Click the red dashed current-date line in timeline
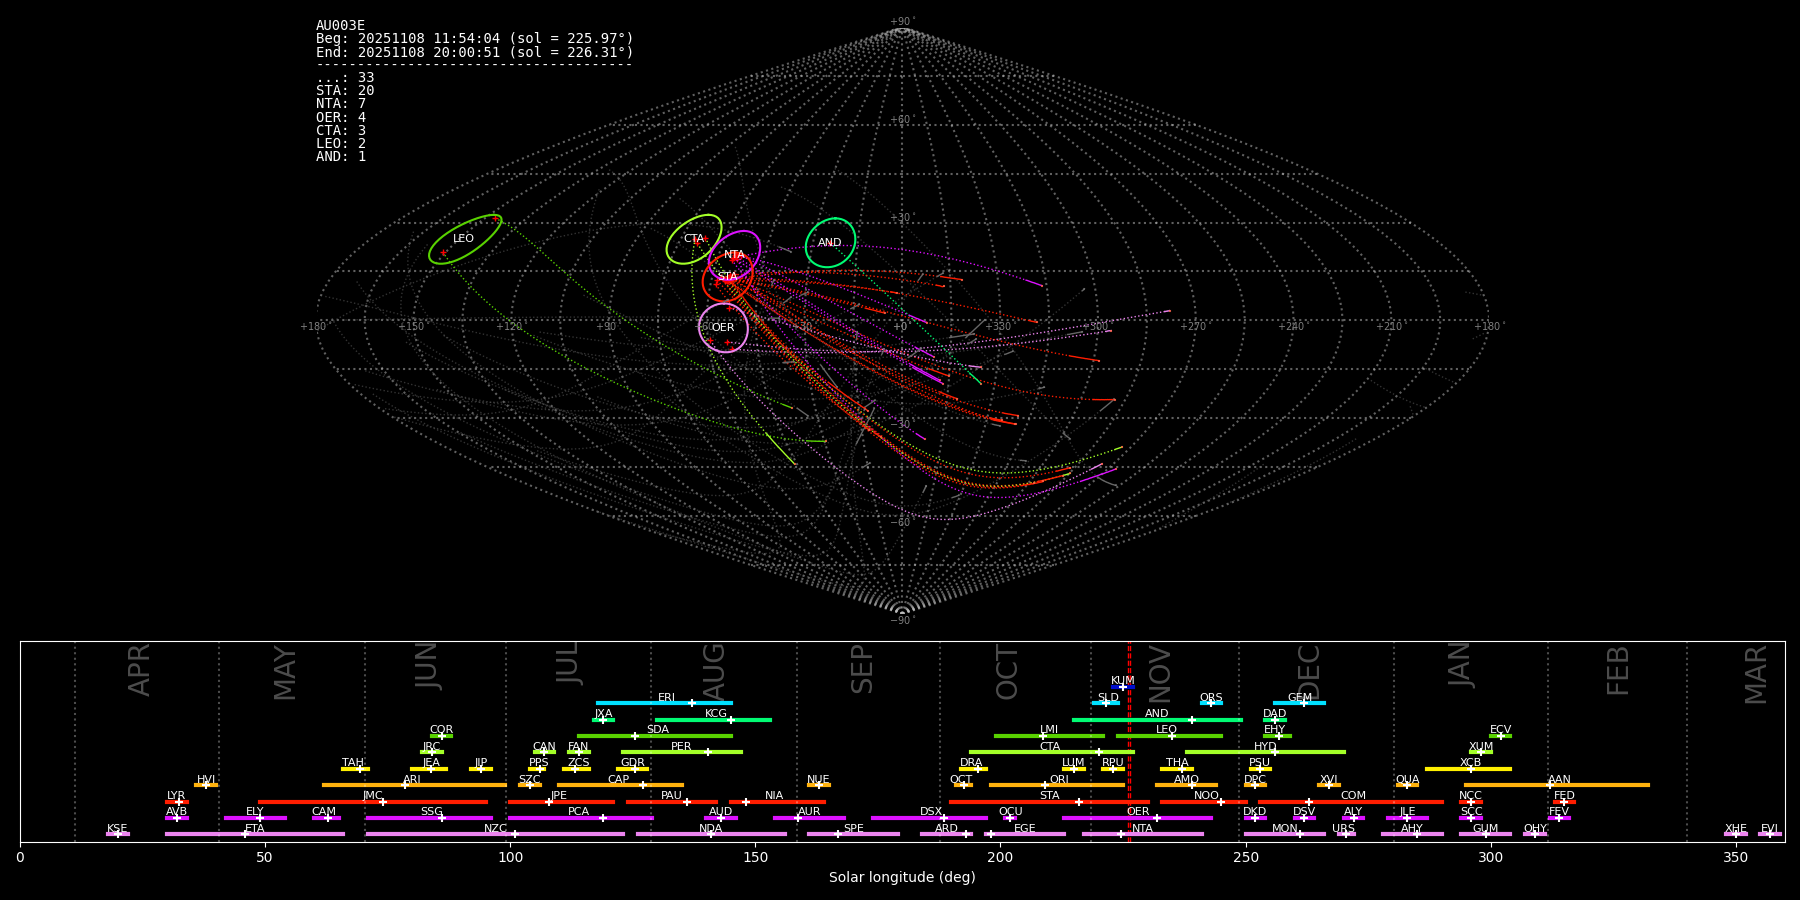Image resolution: width=1800 pixels, height=900 pixels. (x=1129, y=741)
